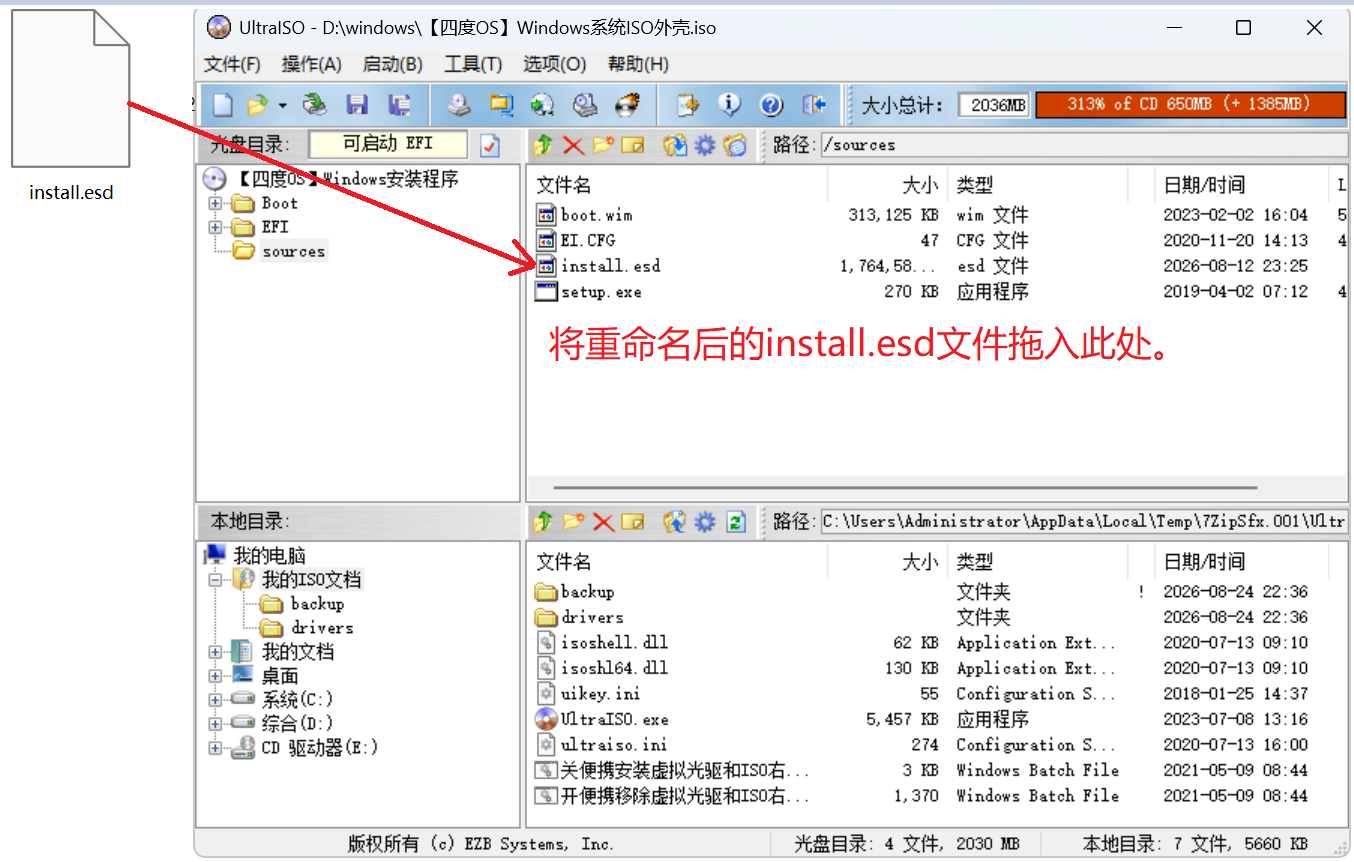The width and height of the screenshot is (1354, 862).
Task: Open the 文件(F) menu
Action: tap(232, 64)
